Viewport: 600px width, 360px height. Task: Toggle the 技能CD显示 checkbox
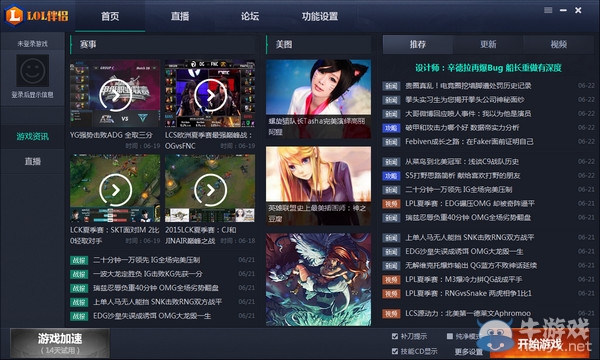click(x=395, y=351)
